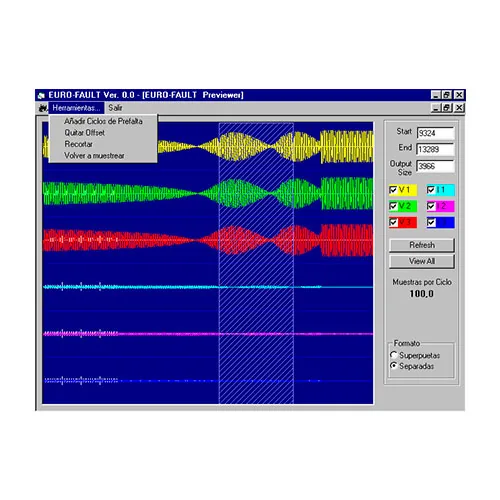Restore the inner Previewer child window
The image size is (500, 500).
[x=447, y=108]
